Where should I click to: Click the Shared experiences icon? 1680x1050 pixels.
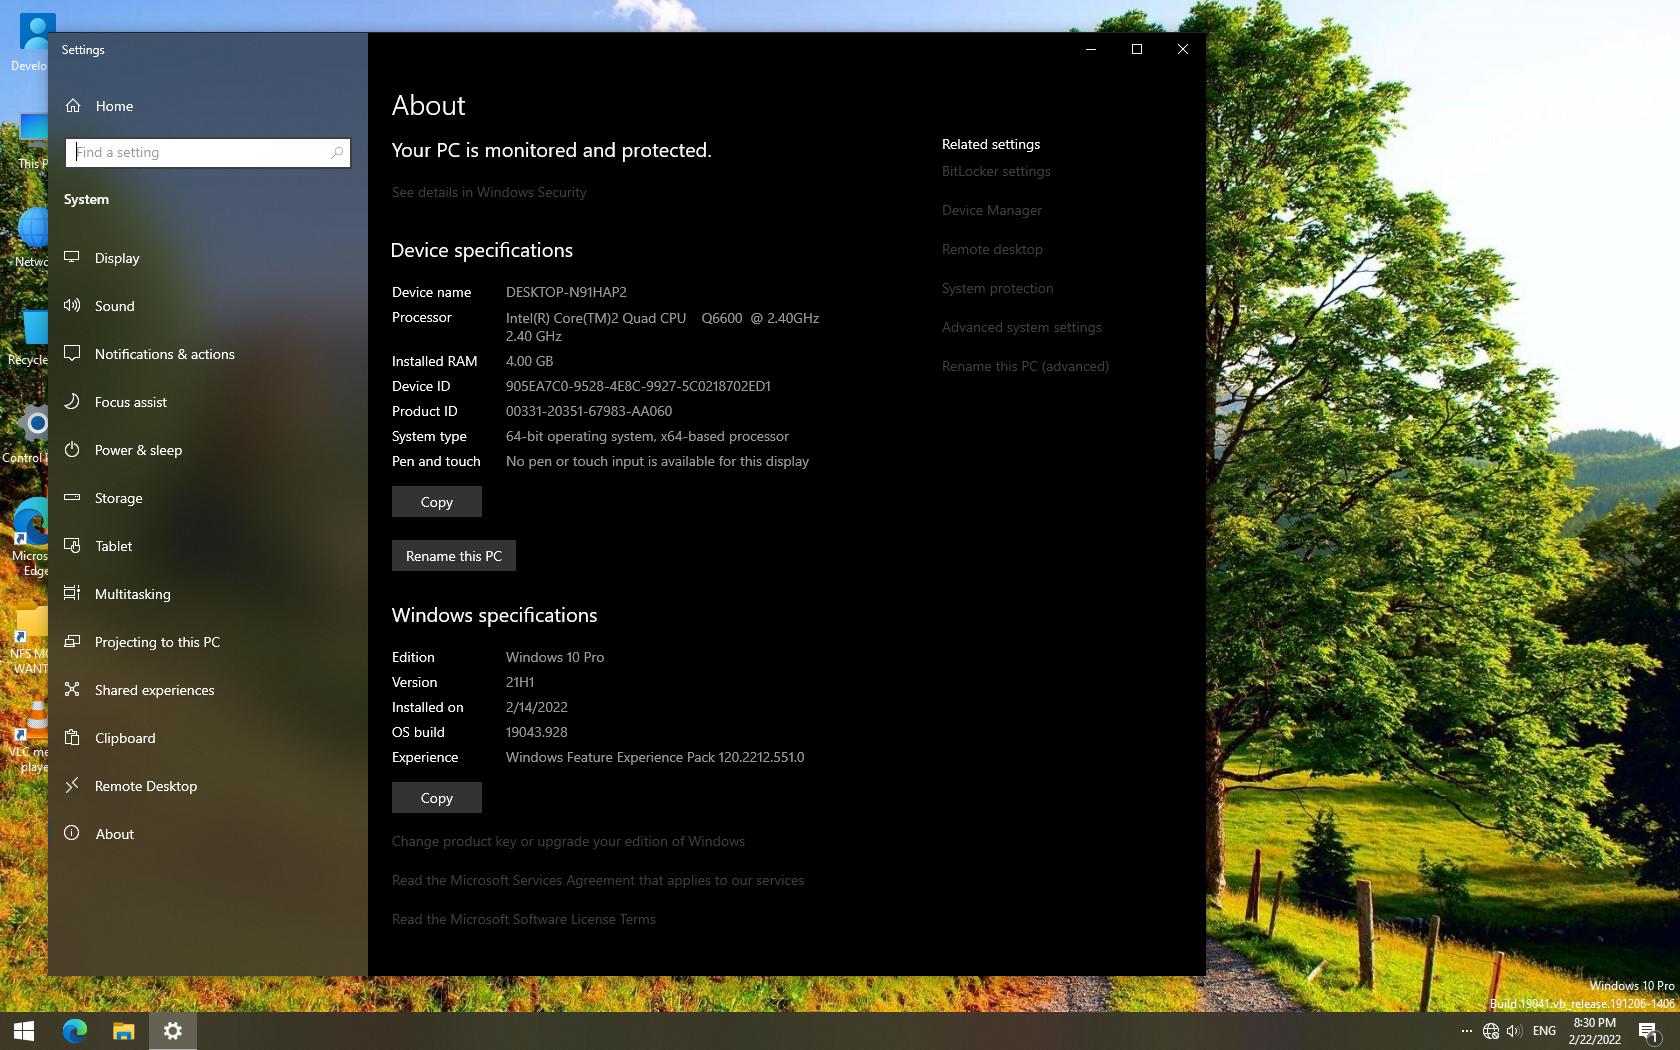[72, 689]
